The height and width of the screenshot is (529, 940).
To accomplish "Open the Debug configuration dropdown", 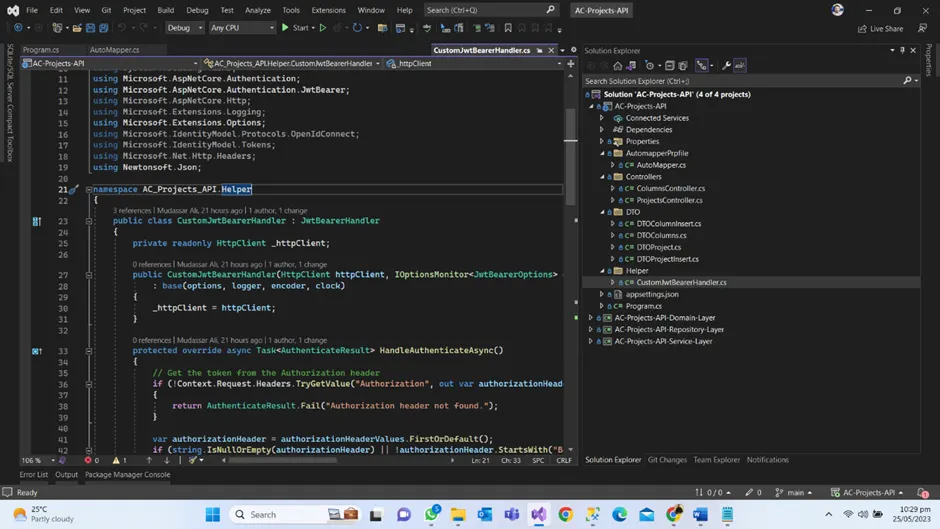I will [185, 28].
